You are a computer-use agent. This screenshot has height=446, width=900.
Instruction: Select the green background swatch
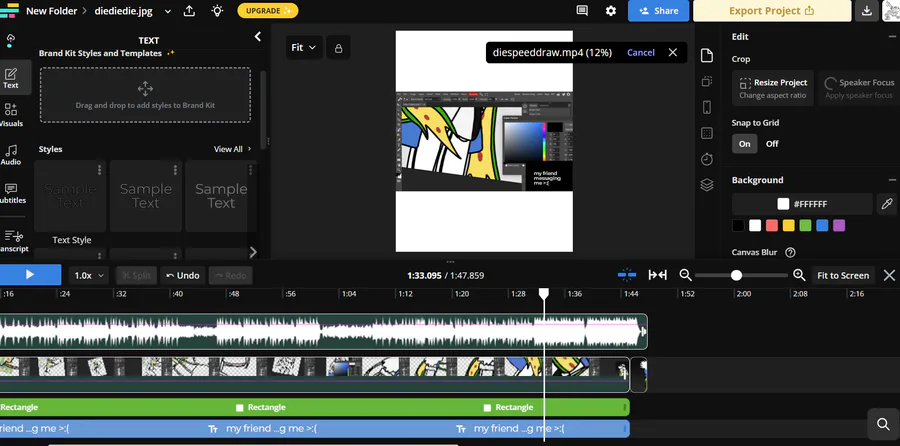pos(805,226)
